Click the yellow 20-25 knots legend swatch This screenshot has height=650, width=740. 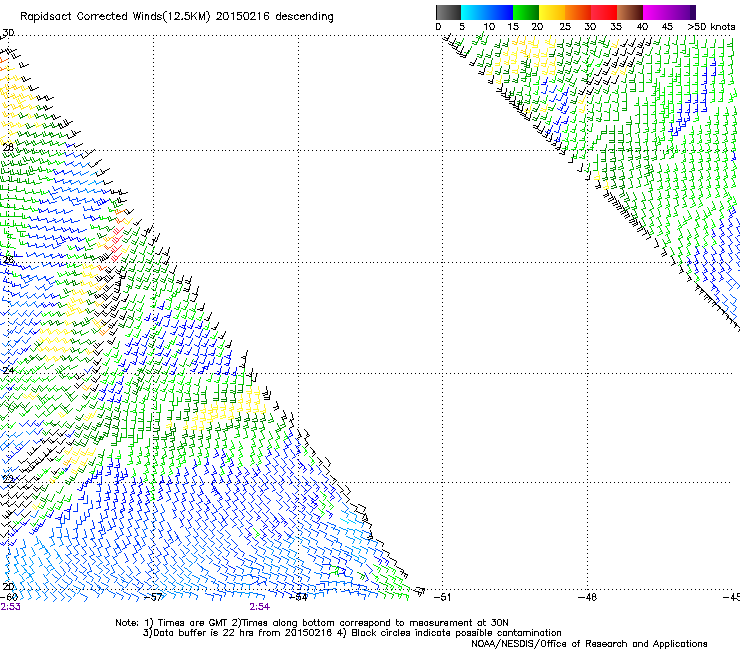point(552,12)
